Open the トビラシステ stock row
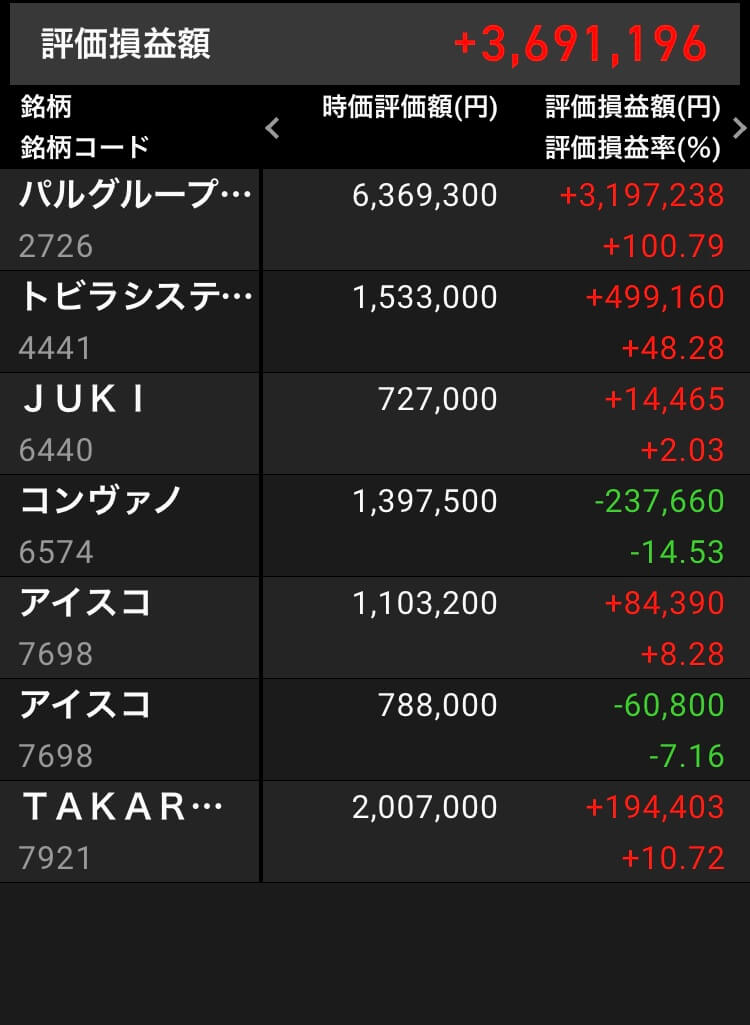The width and height of the screenshot is (750, 1025). pos(375,322)
